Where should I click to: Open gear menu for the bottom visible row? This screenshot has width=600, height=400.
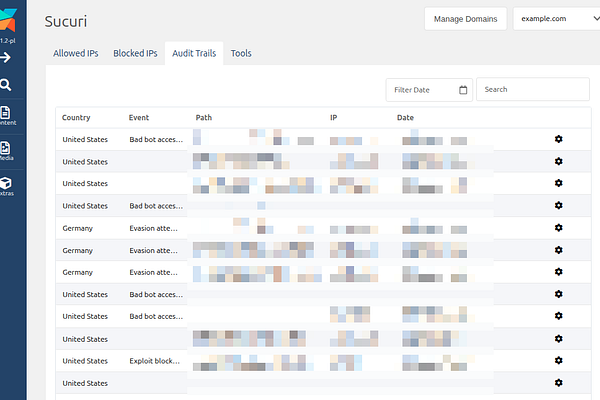coord(559,382)
